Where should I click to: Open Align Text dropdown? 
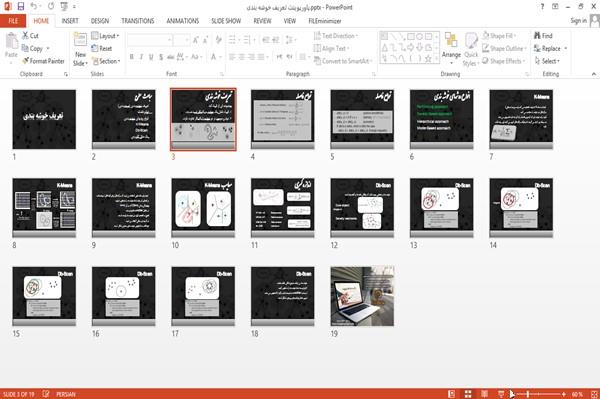(x=331, y=48)
